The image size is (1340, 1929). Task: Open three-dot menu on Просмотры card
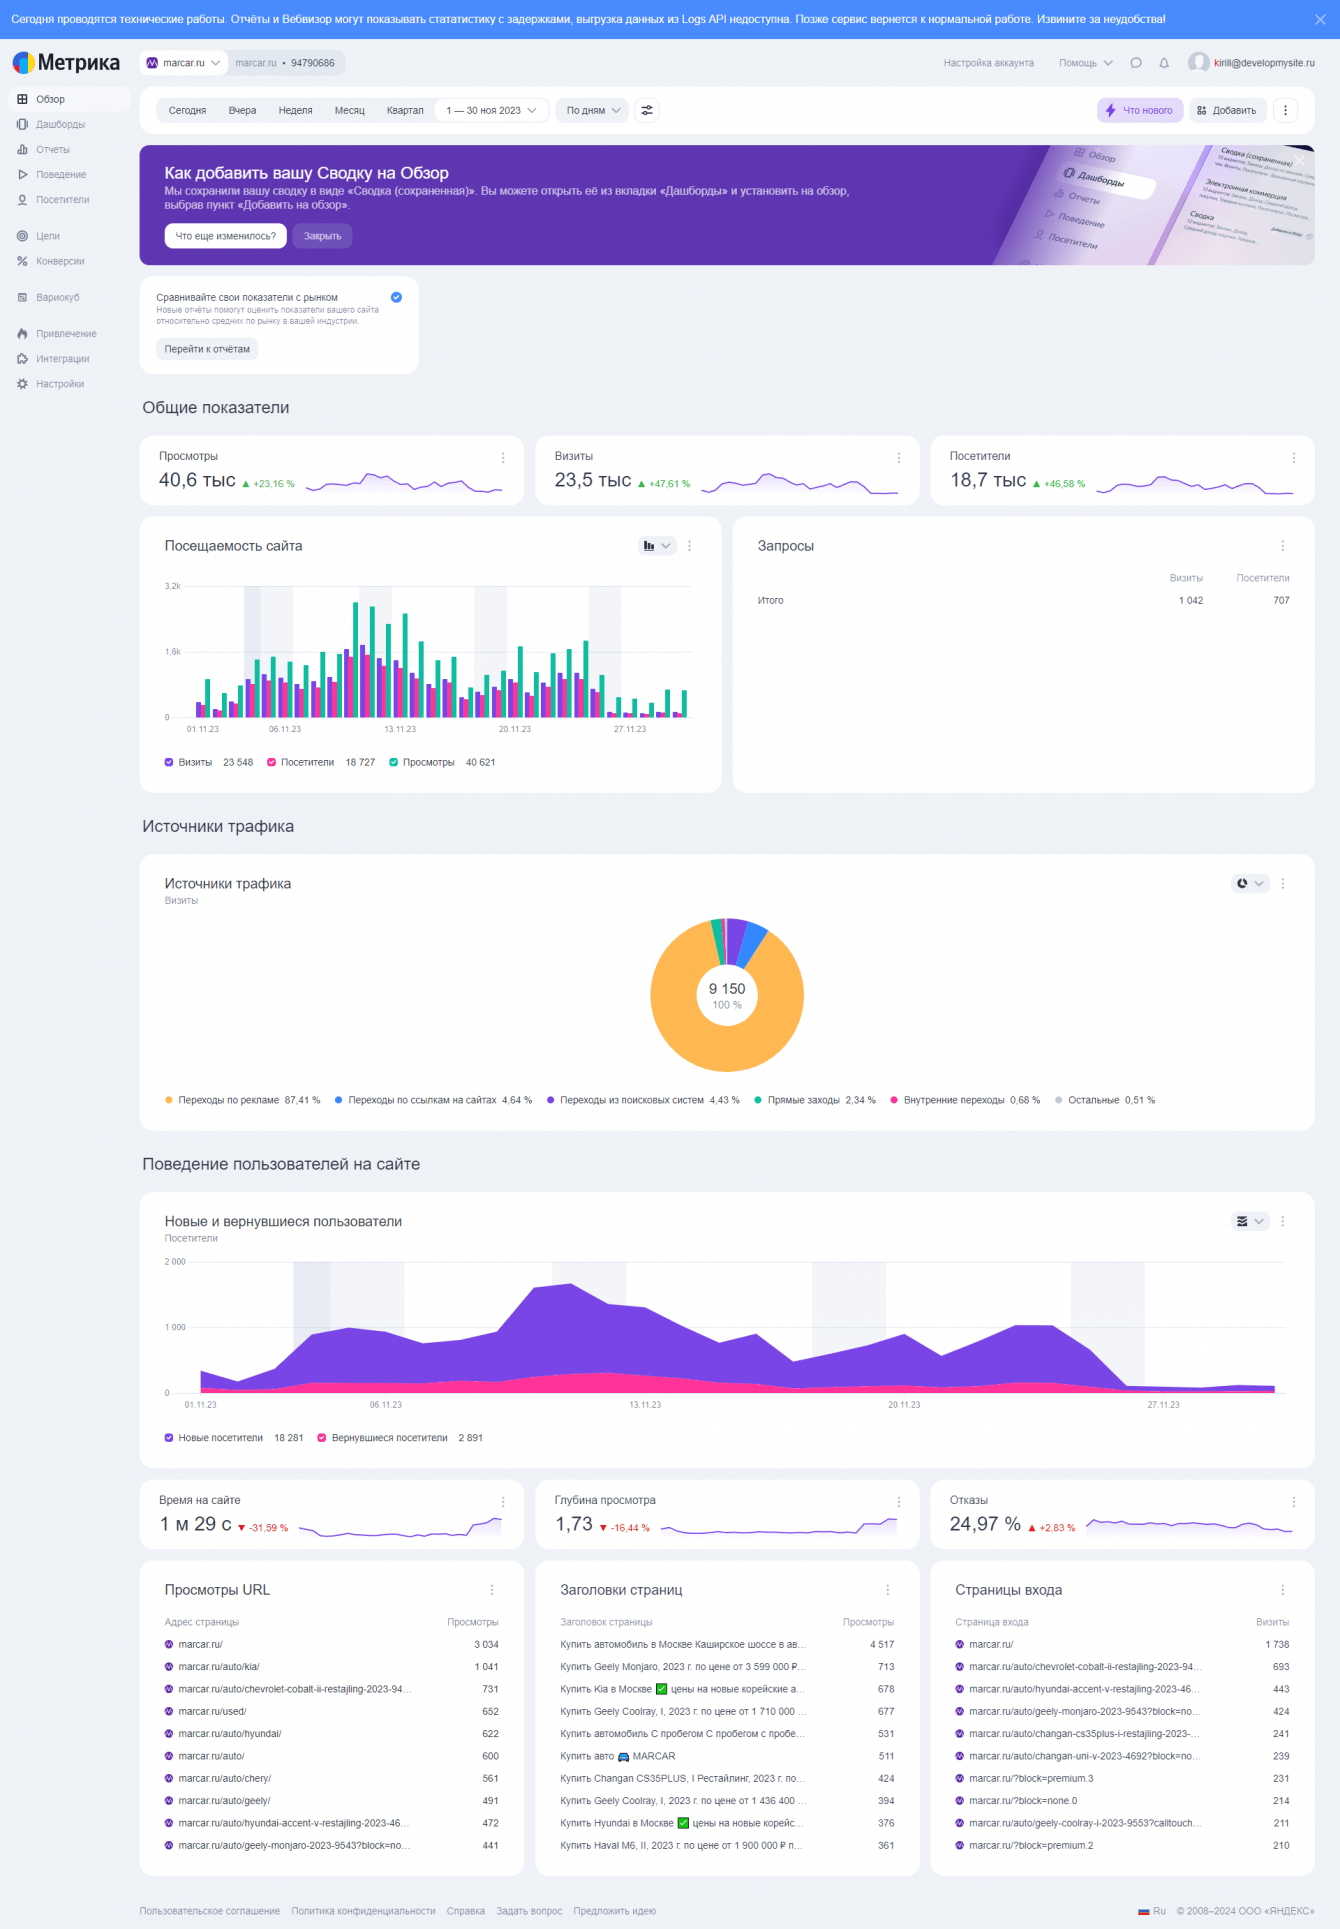tap(503, 458)
